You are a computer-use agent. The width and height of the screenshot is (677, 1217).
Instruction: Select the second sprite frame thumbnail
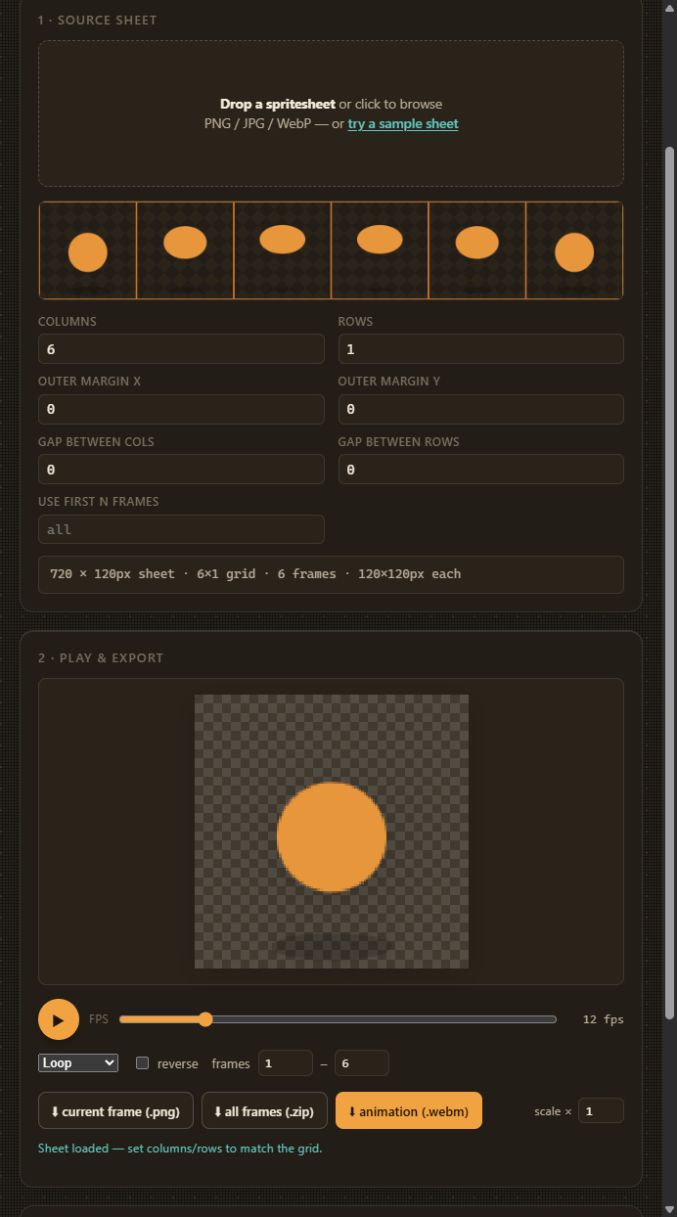coord(185,250)
